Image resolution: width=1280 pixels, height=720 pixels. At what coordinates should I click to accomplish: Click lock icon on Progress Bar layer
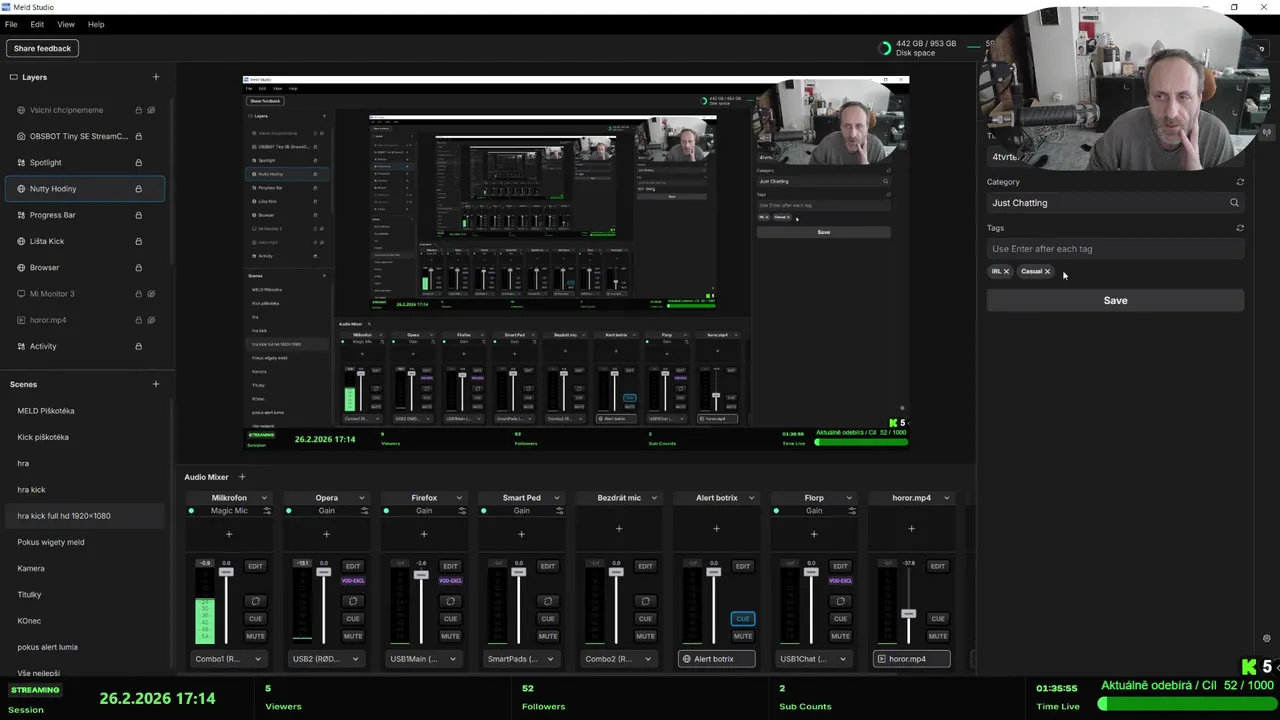click(138, 215)
